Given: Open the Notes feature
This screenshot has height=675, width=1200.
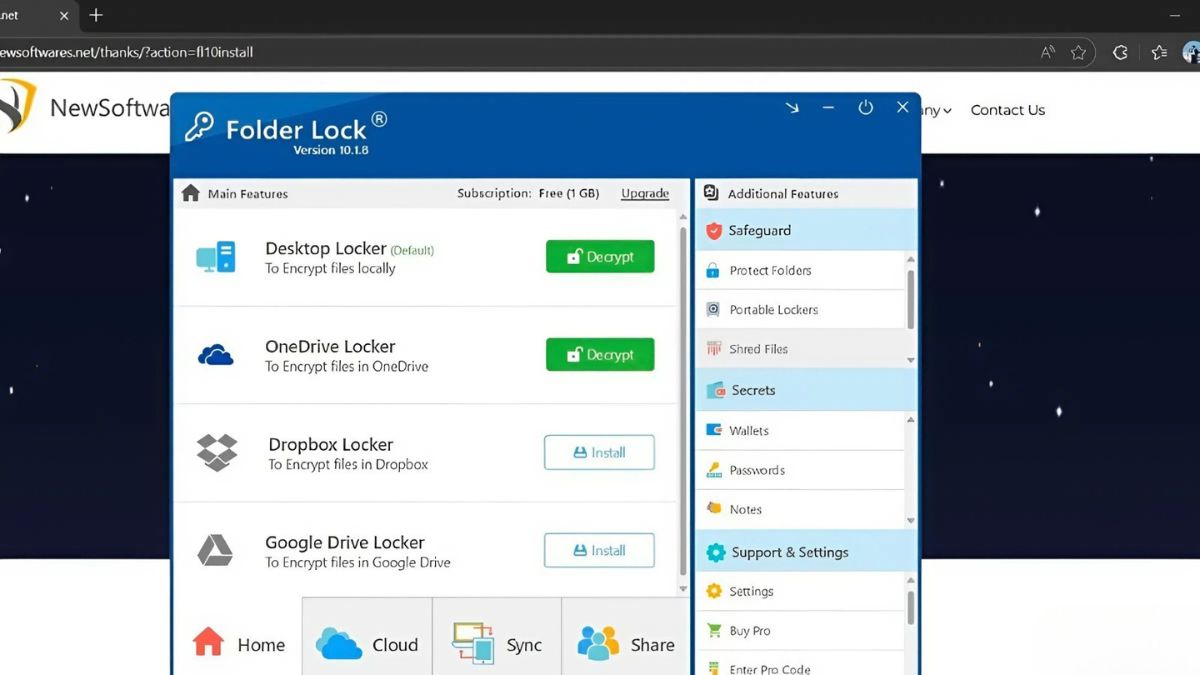Looking at the screenshot, I should [x=743, y=509].
